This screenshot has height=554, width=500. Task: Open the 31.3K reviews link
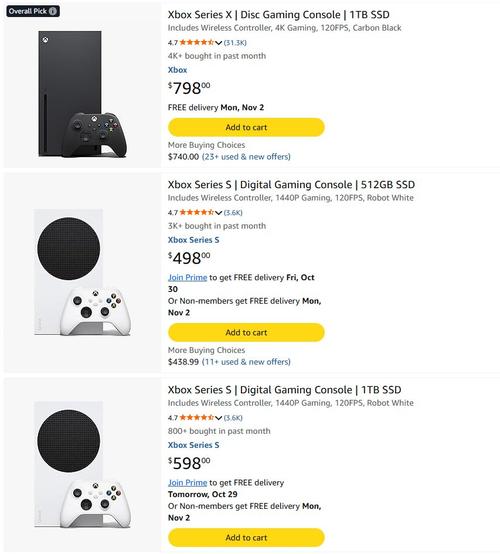coord(235,43)
